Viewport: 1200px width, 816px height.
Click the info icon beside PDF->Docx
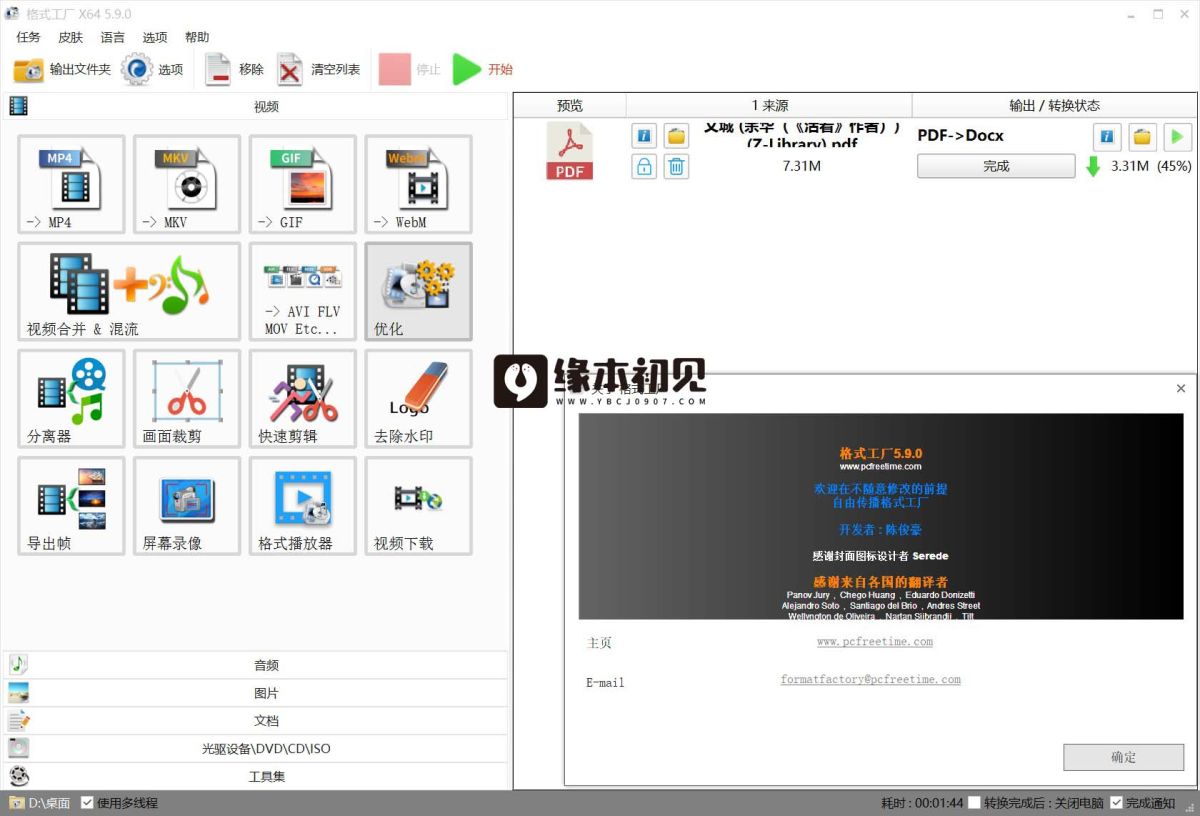click(x=1107, y=136)
